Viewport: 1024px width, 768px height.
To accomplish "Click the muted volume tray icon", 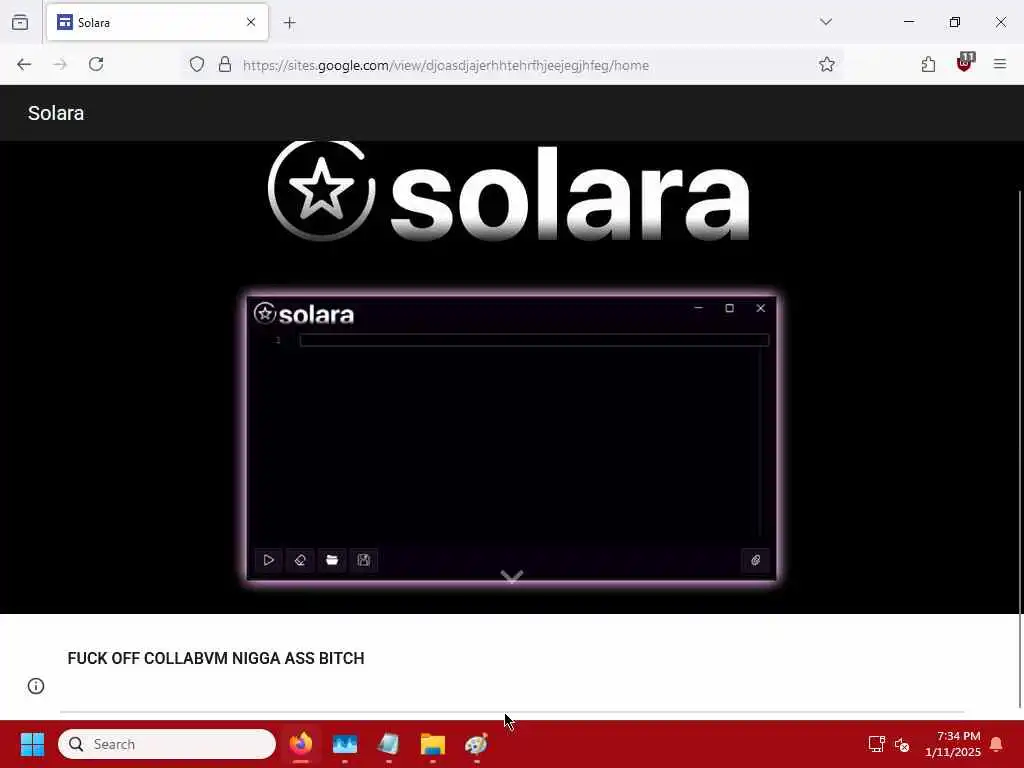I will [x=902, y=744].
